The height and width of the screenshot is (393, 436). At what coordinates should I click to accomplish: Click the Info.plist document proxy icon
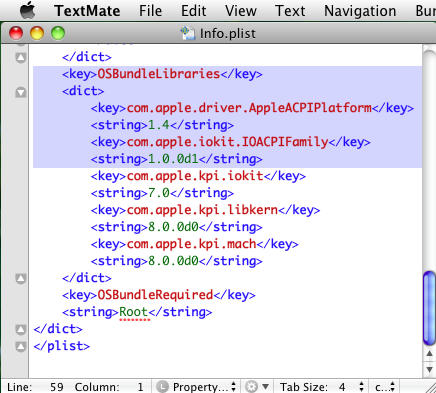188,33
